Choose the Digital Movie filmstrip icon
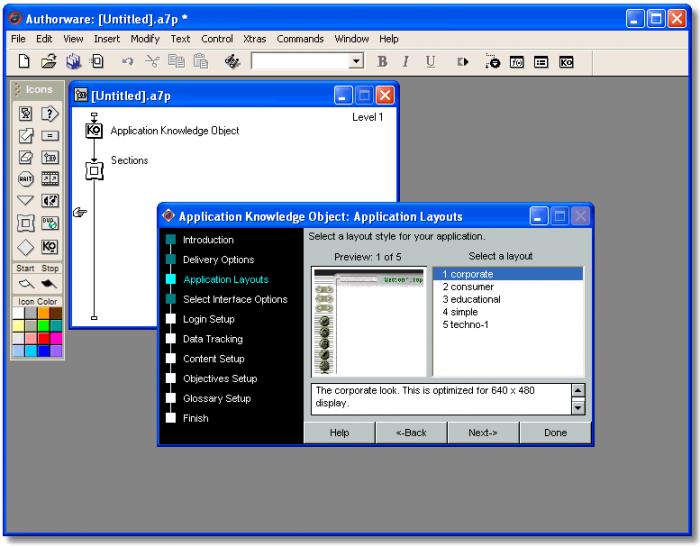 pos(50,179)
